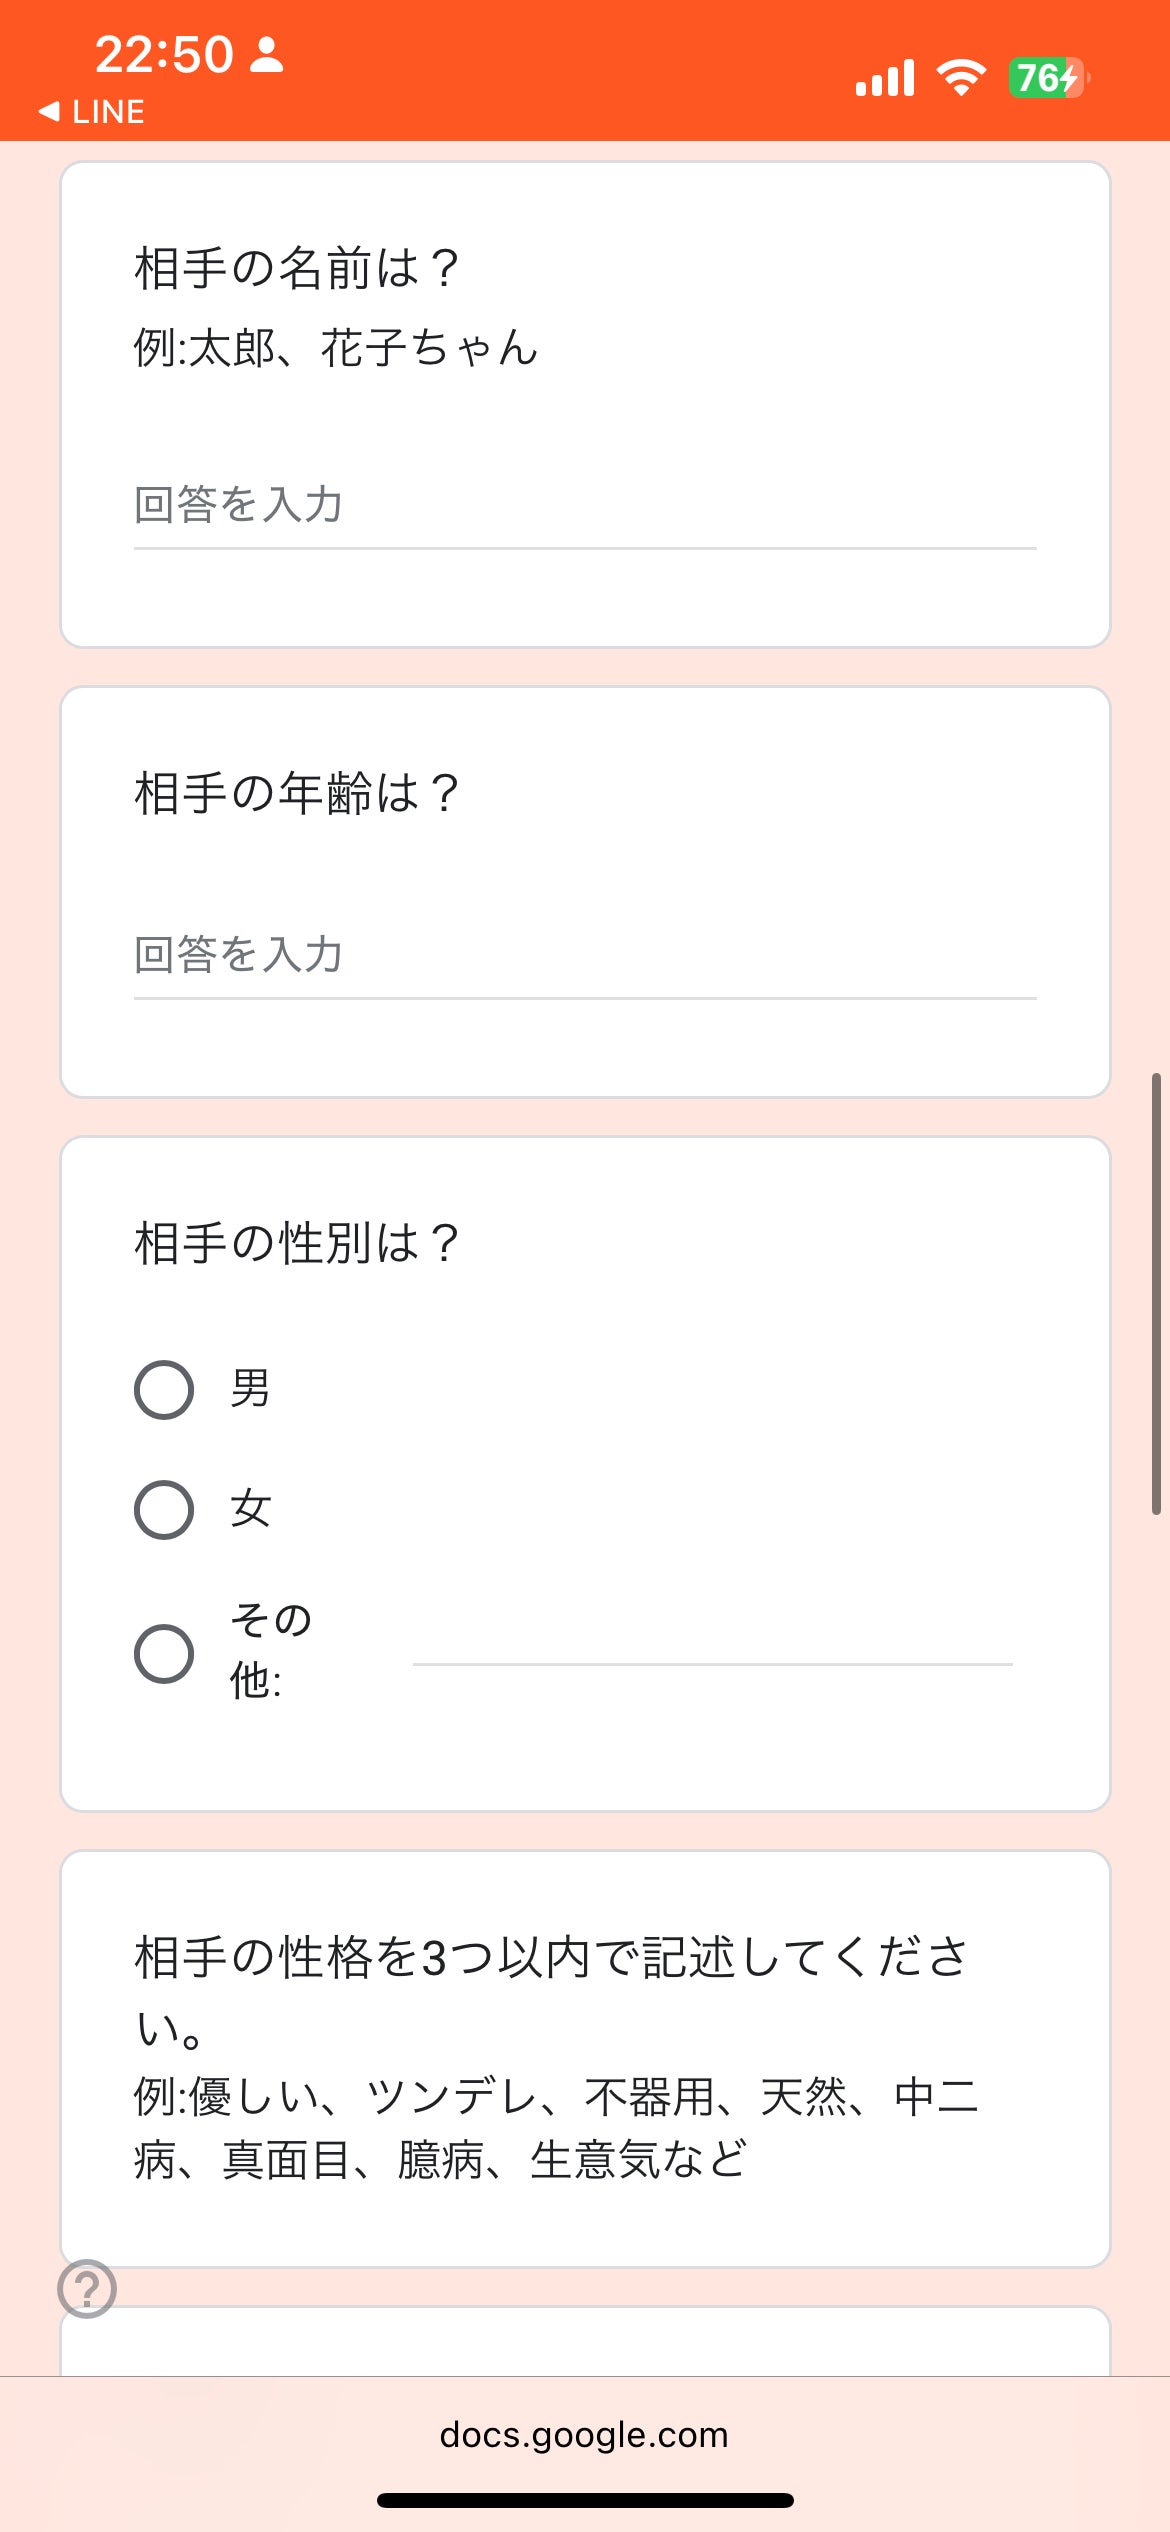
Task: Tap the 相手の性別は？ question title
Action: (x=297, y=1243)
